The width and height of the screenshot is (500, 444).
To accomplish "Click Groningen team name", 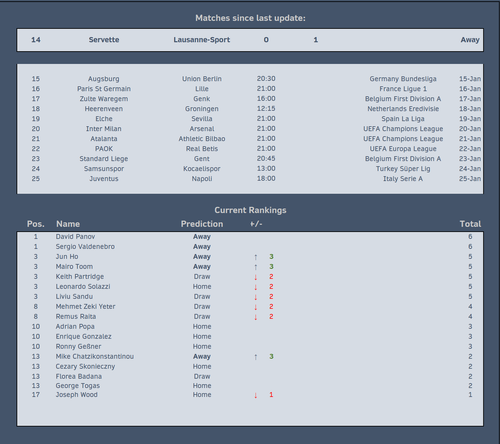I will point(202,109).
